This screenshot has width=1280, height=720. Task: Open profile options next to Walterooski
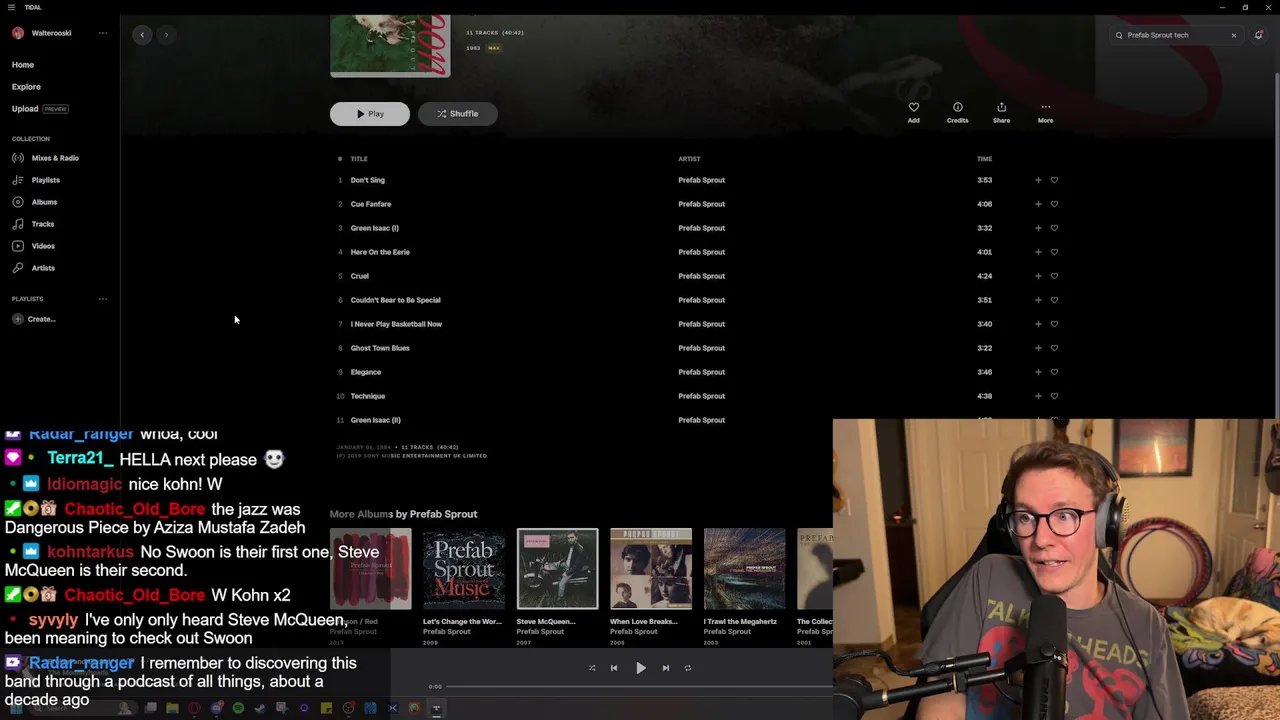(x=102, y=33)
